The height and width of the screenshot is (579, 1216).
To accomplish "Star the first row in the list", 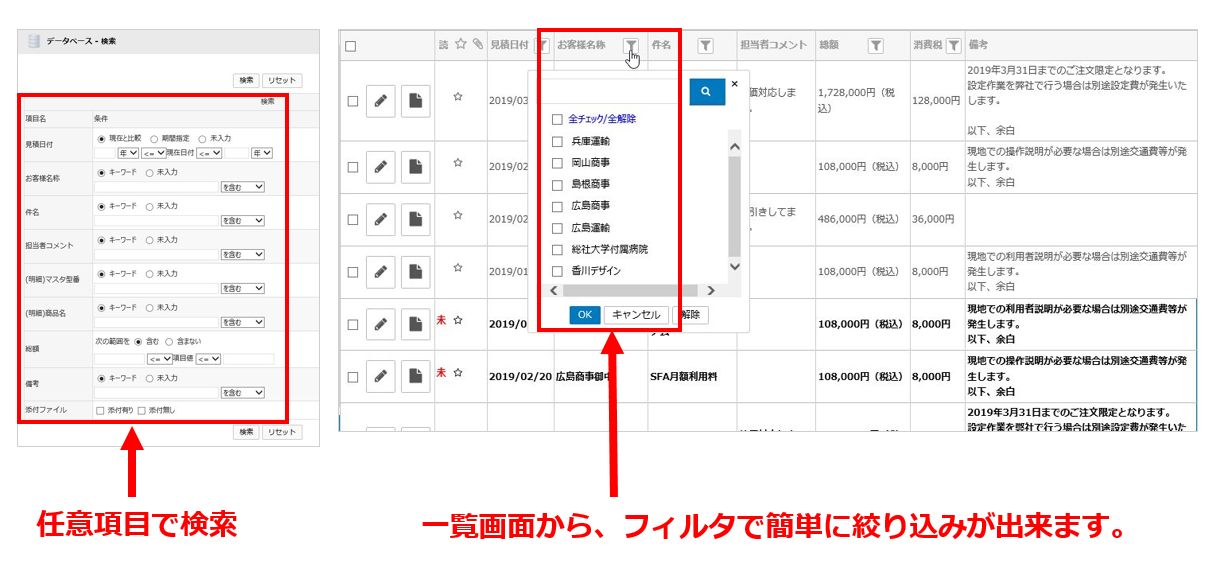I will click(458, 98).
